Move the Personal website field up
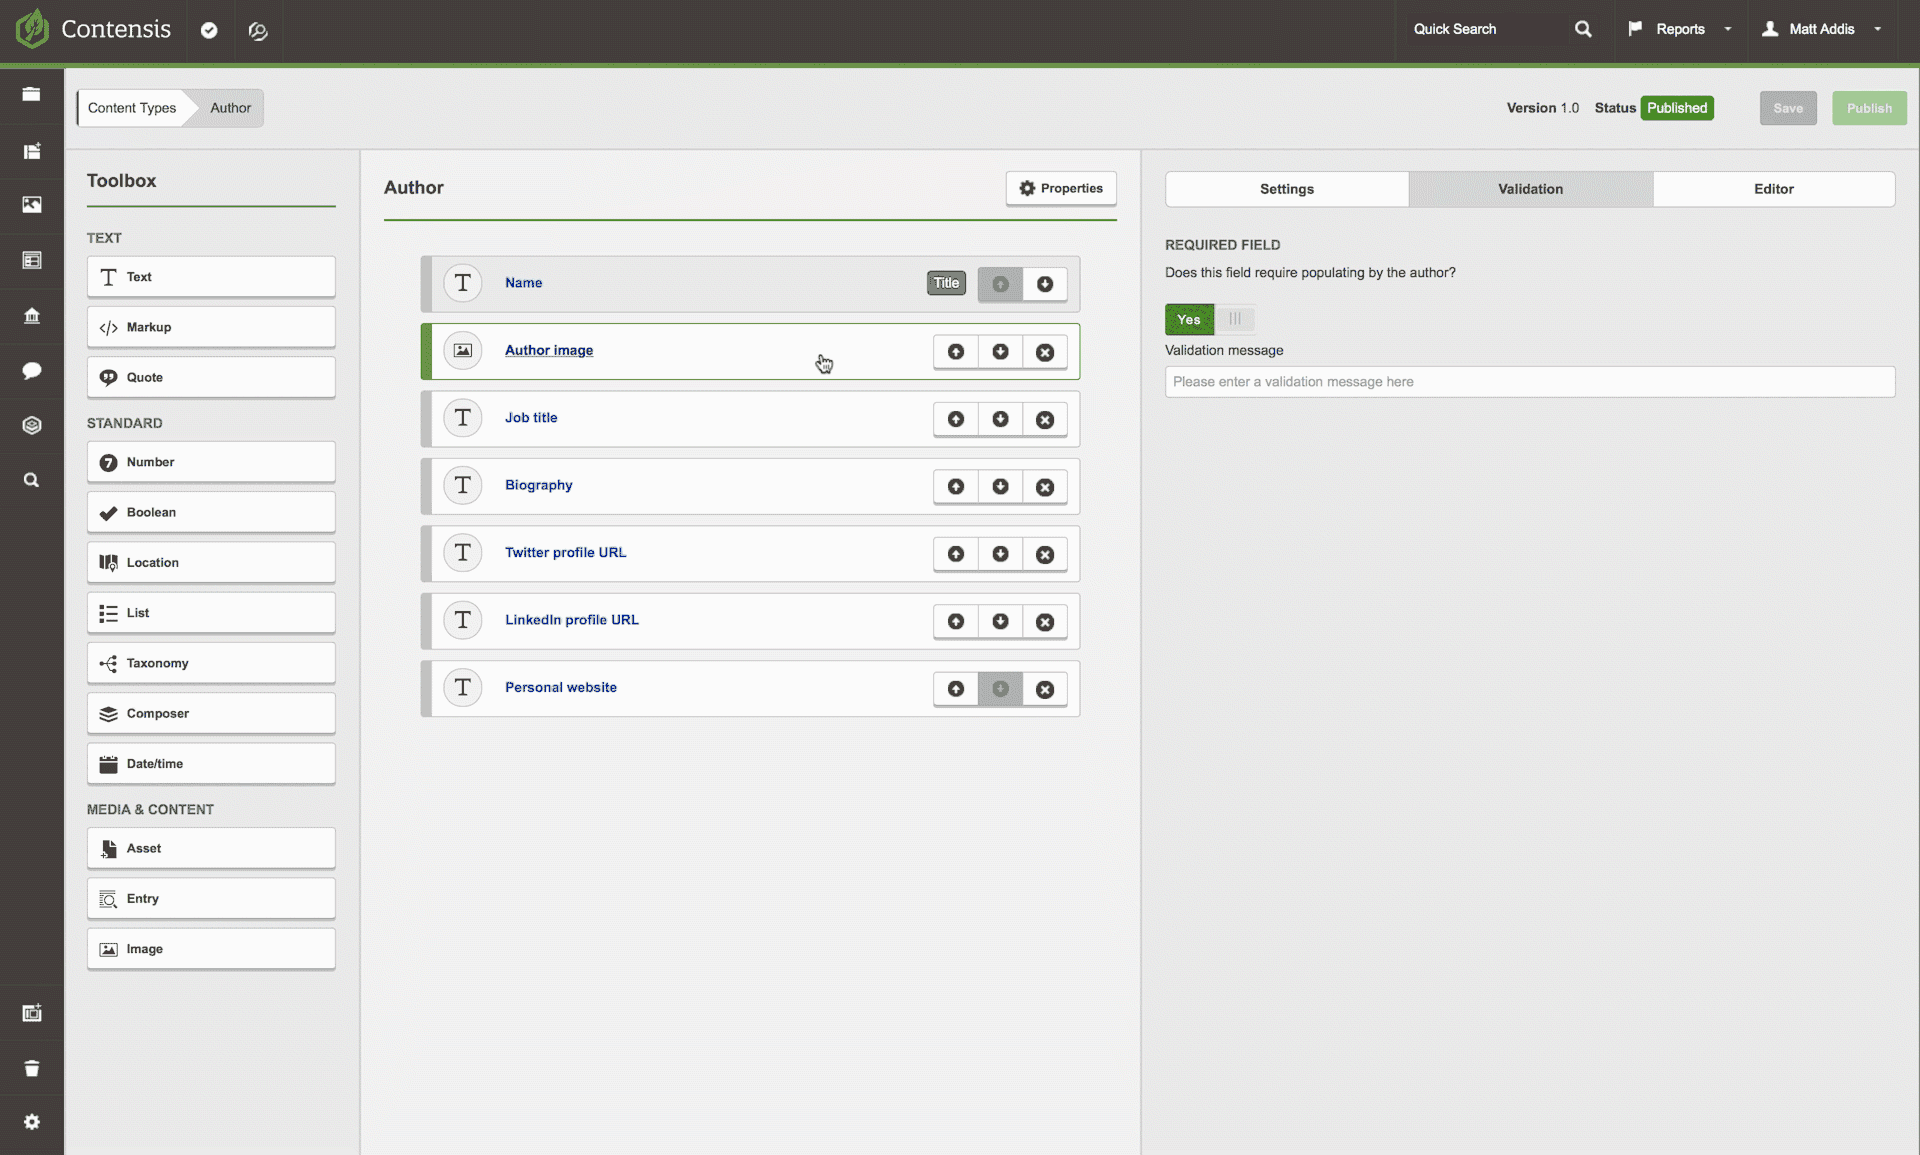Screen dimensions: 1920x1155 tap(956, 689)
